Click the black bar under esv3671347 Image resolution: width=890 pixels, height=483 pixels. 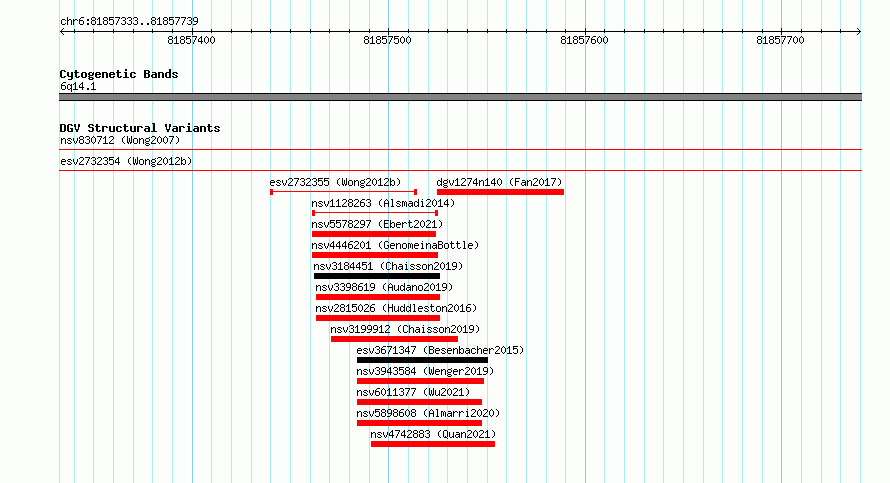coord(422,360)
